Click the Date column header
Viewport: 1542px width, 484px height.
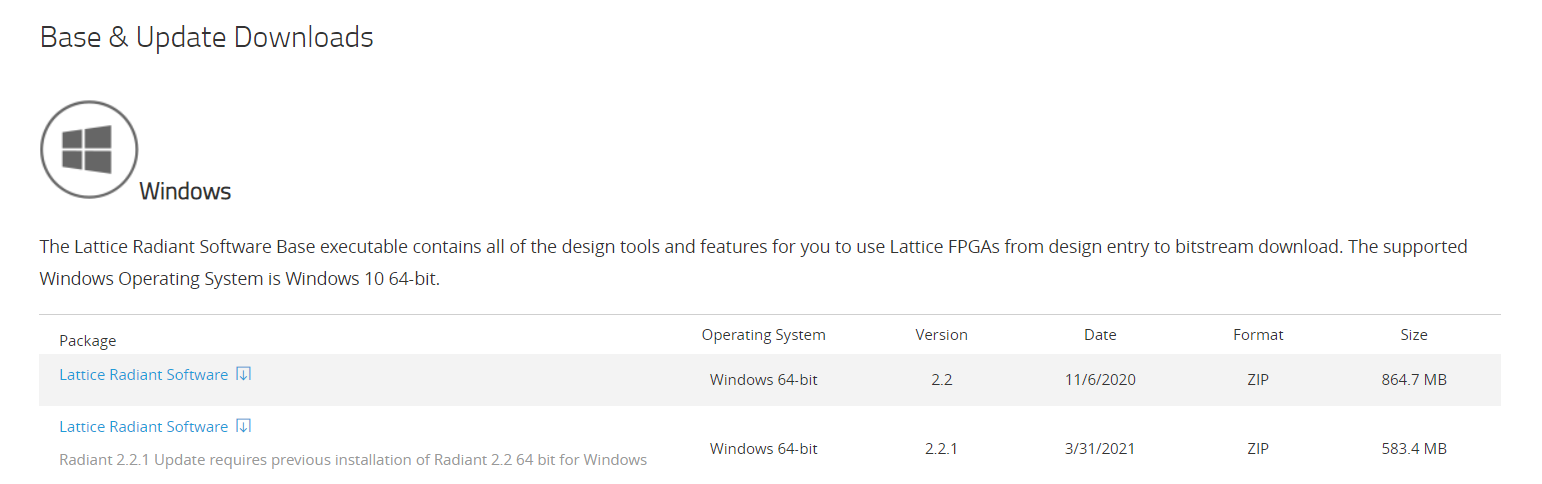click(x=1100, y=335)
